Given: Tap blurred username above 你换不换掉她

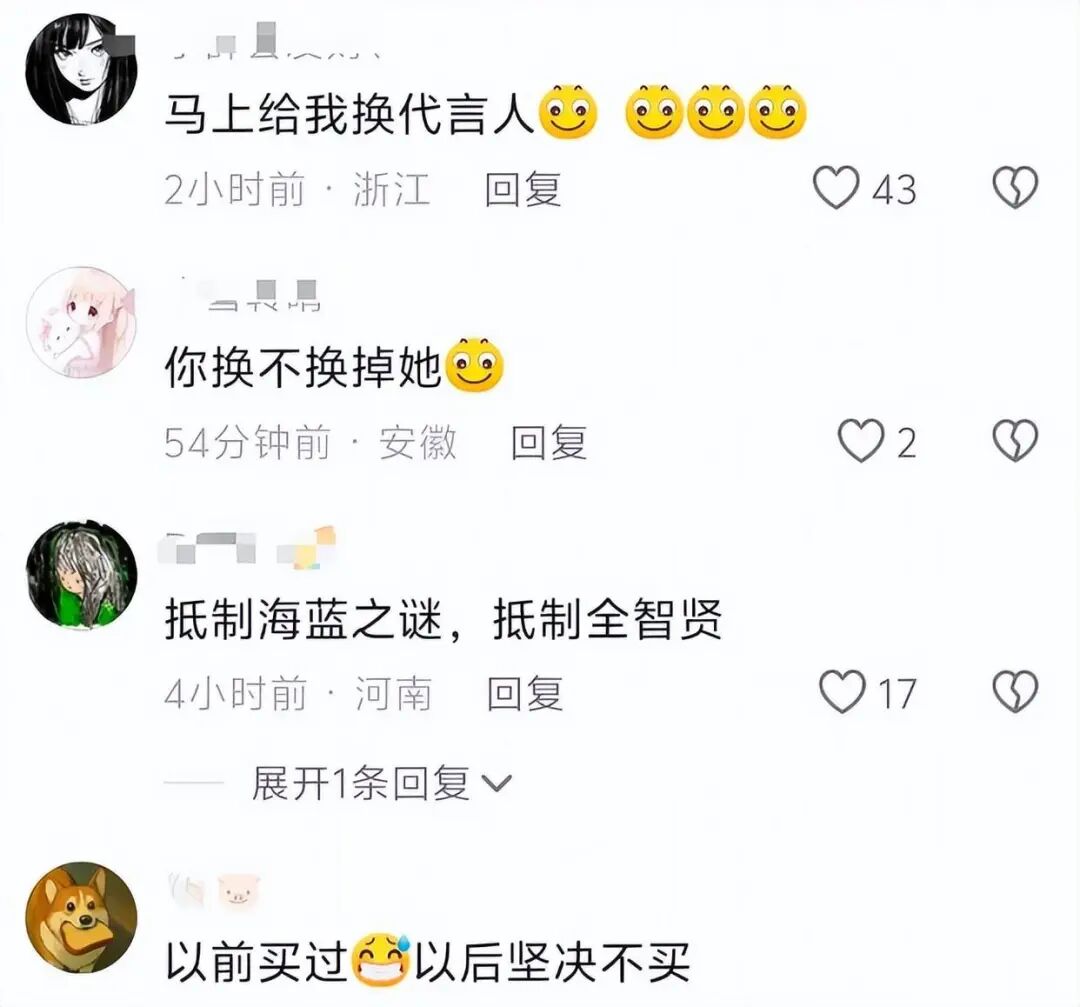Looking at the screenshot, I should [x=249, y=296].
